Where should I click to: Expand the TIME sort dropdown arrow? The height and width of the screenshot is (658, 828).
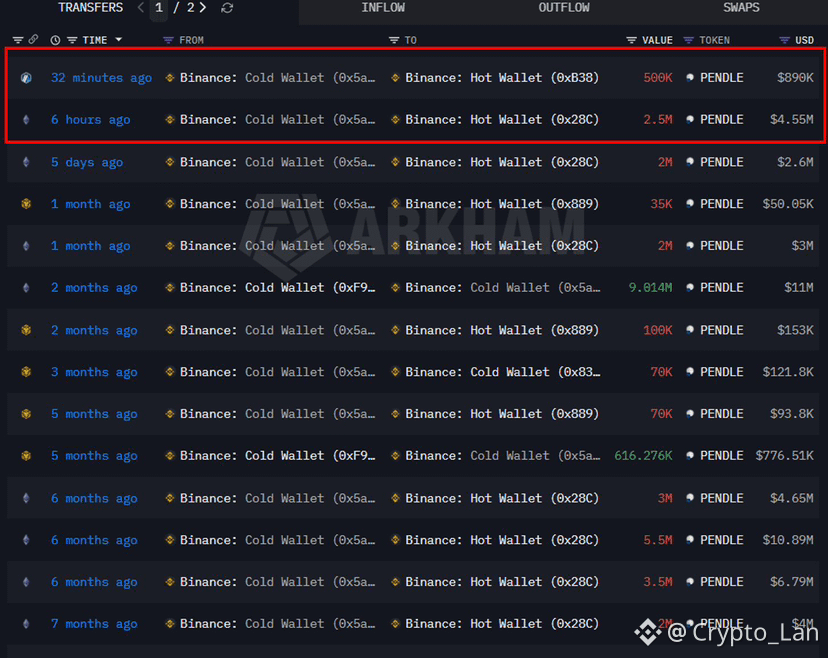tap(118, 40)
